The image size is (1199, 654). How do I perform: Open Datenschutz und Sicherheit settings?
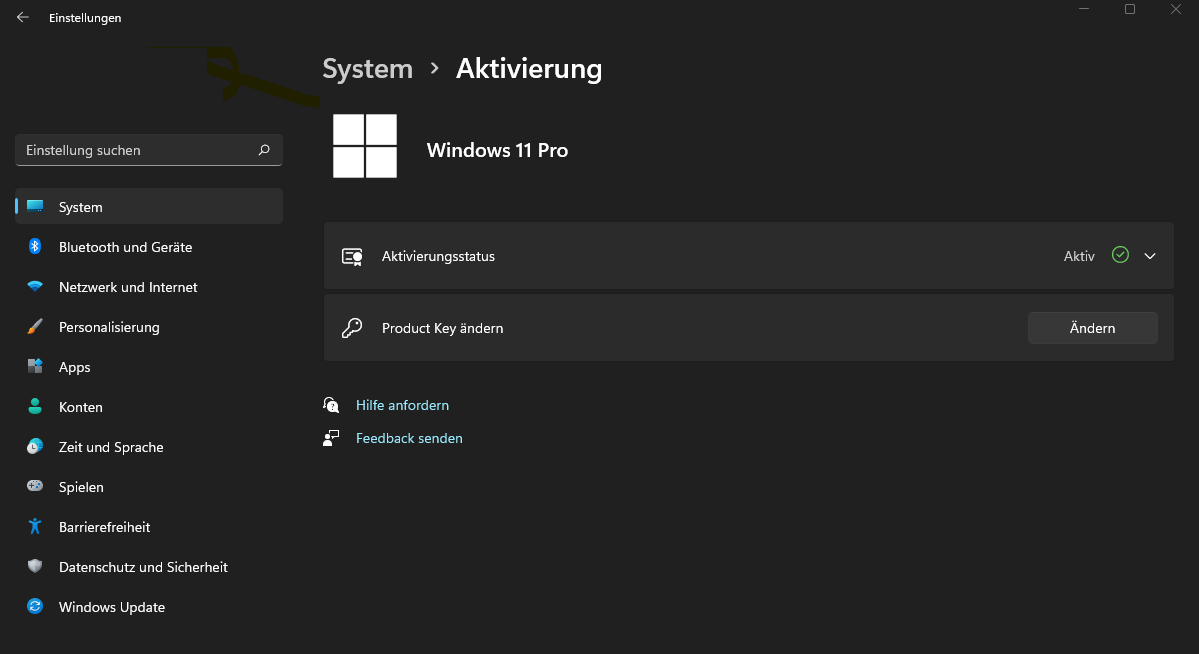tap(149, 567)
